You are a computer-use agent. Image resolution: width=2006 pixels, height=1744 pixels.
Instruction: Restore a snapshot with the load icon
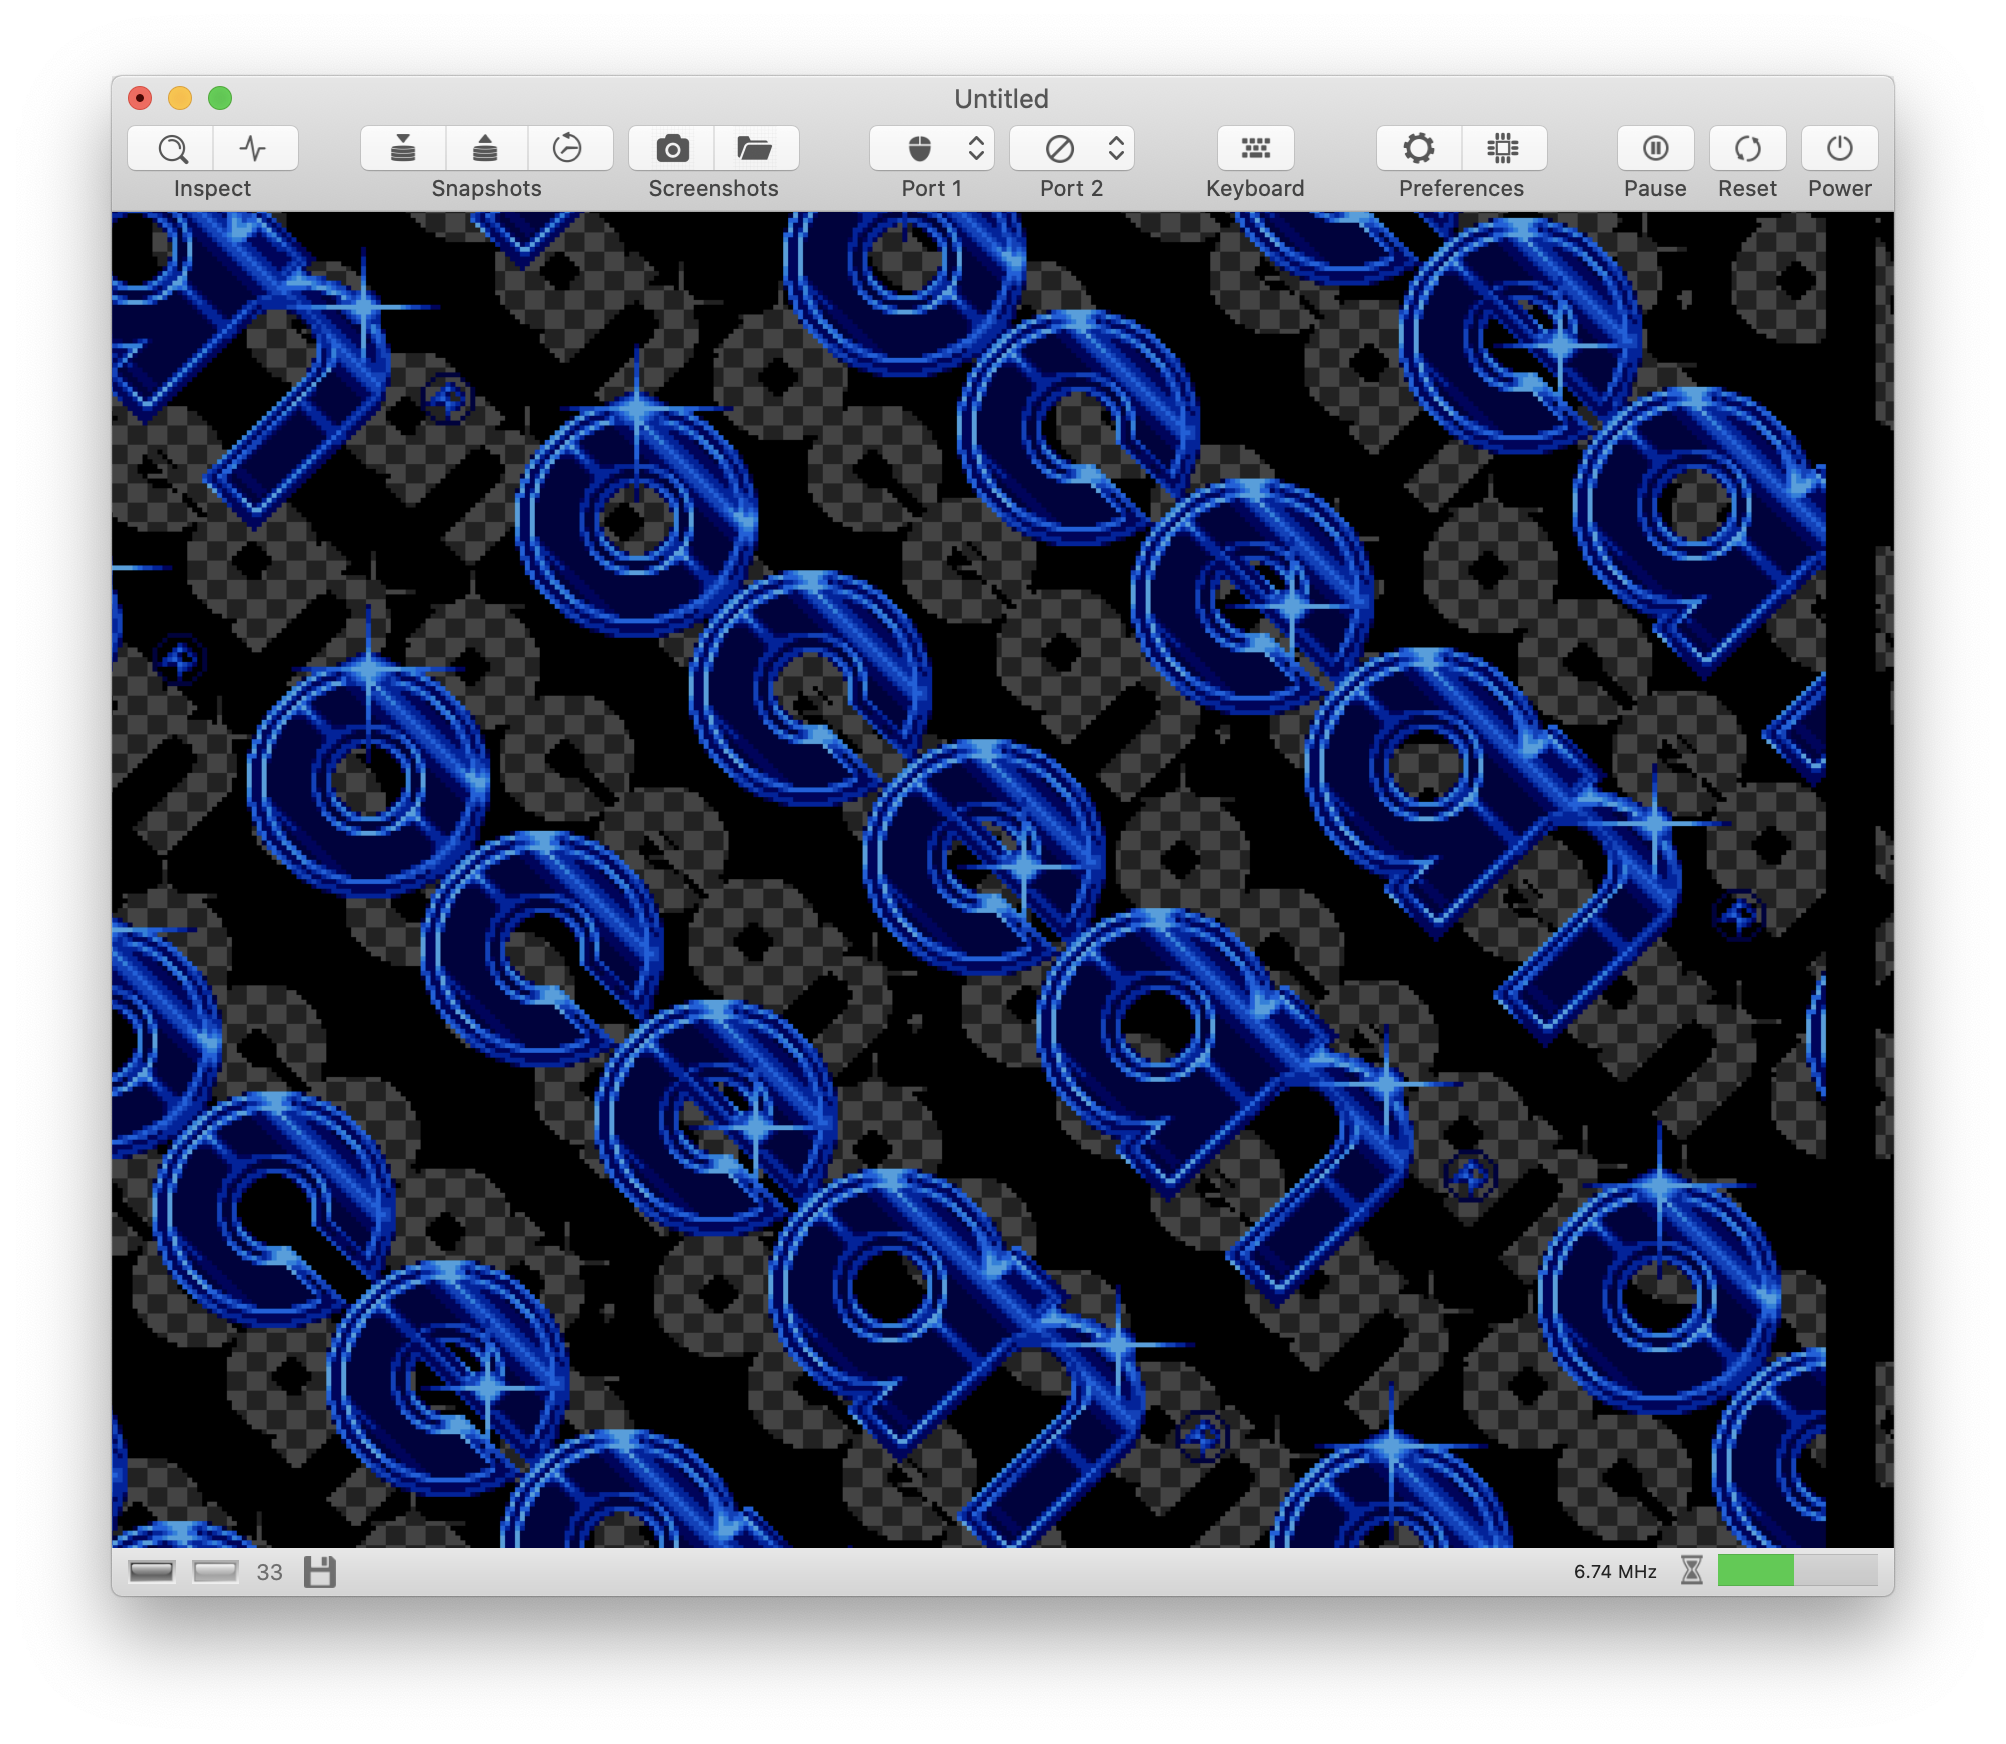(486, 149)
